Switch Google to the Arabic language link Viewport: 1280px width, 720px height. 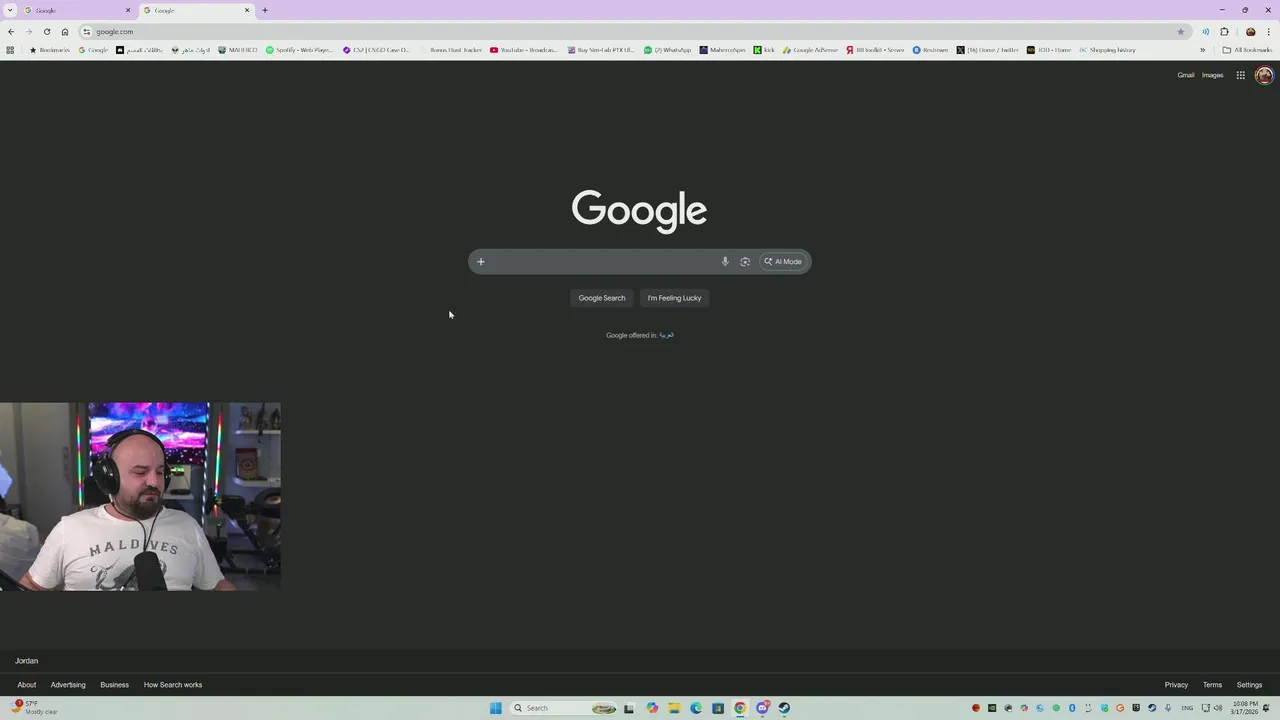click(667, 335)
